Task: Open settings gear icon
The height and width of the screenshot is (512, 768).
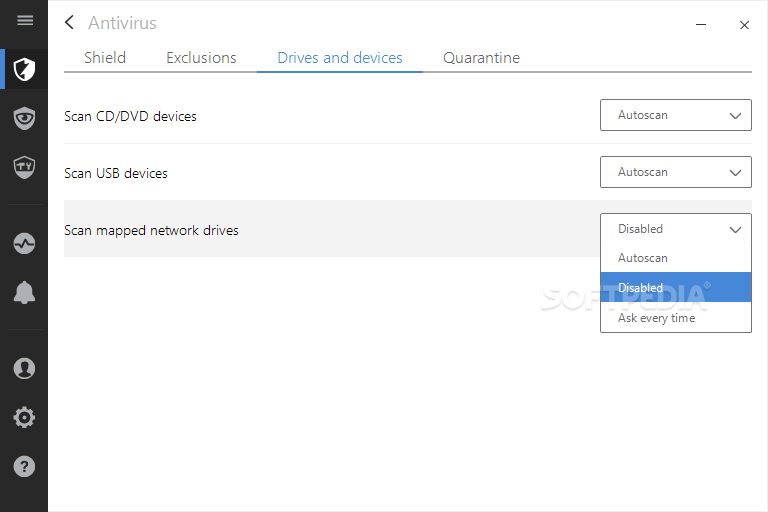Action: [24, 417]
